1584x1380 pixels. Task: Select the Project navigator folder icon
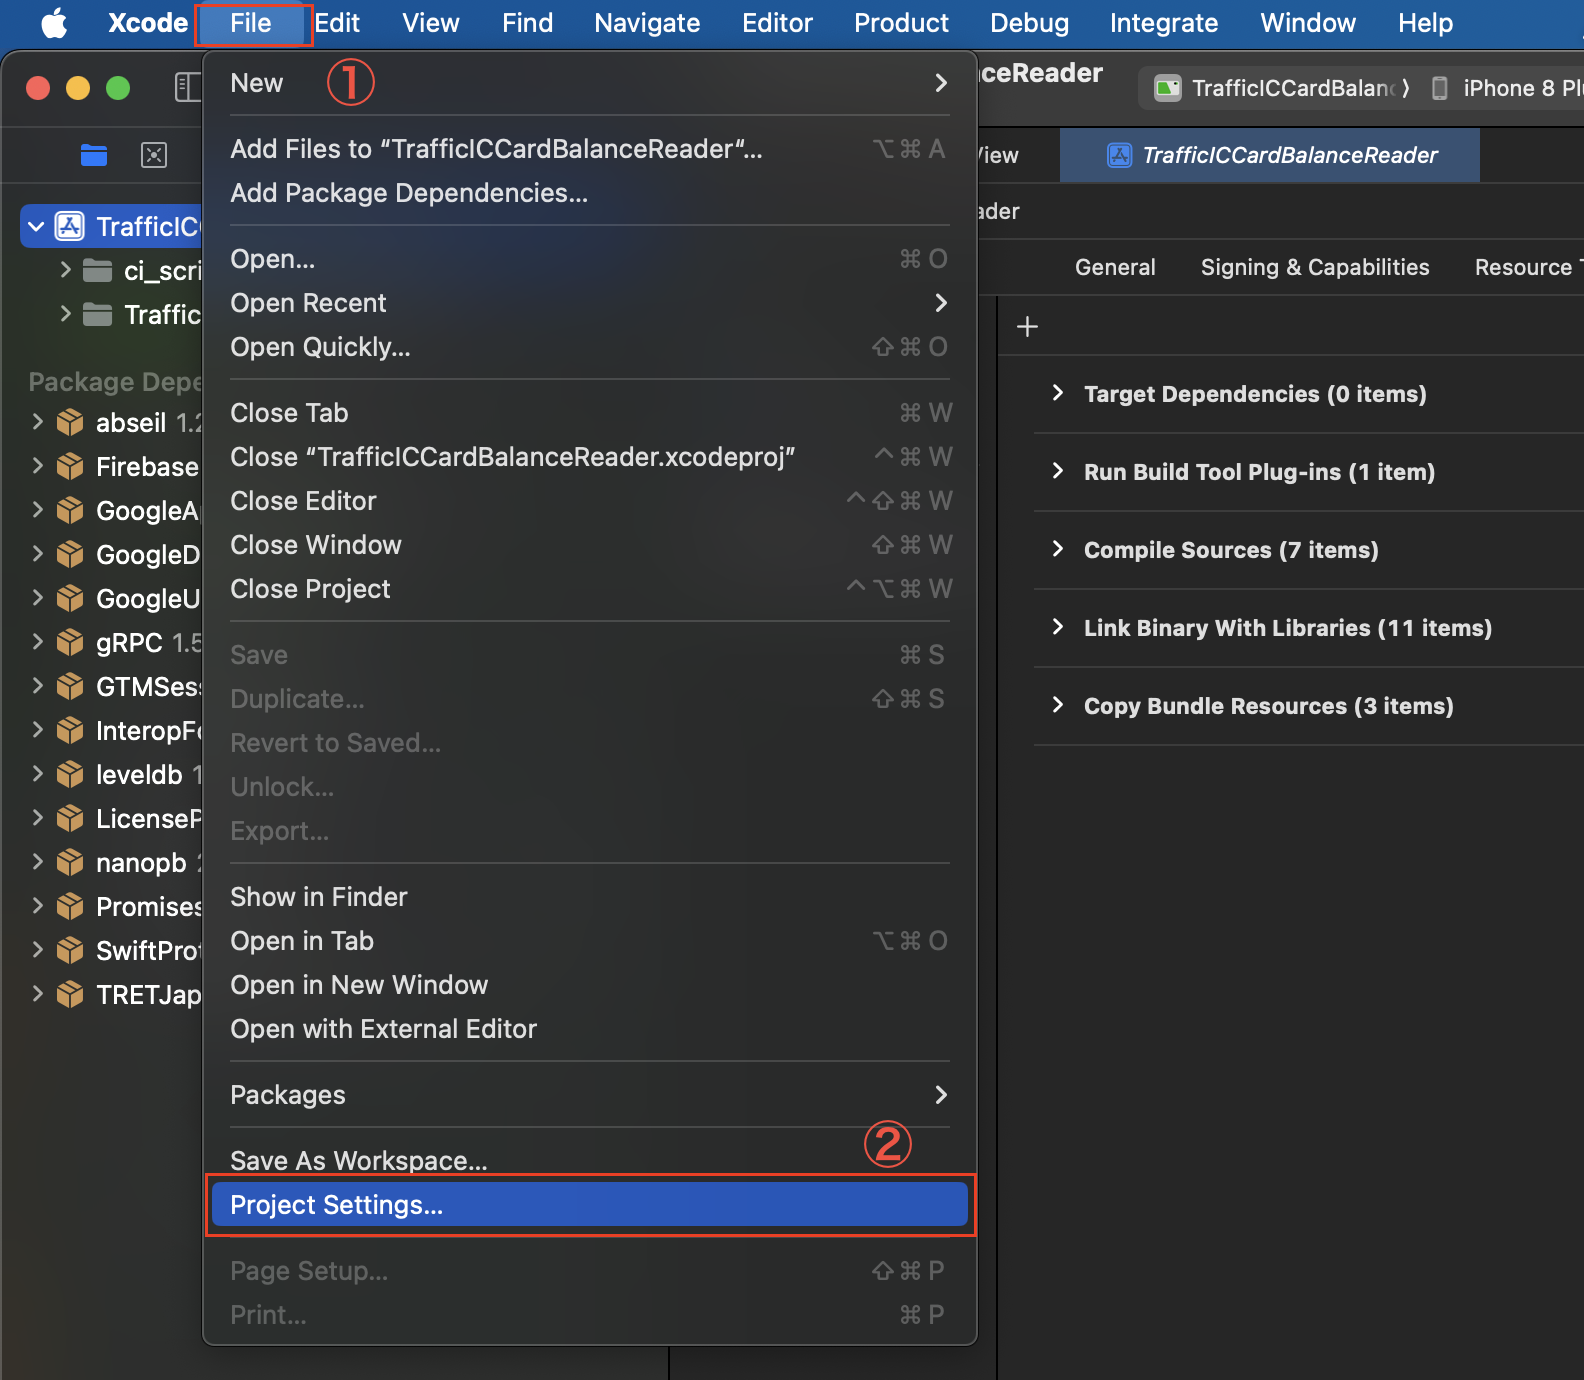94,155
